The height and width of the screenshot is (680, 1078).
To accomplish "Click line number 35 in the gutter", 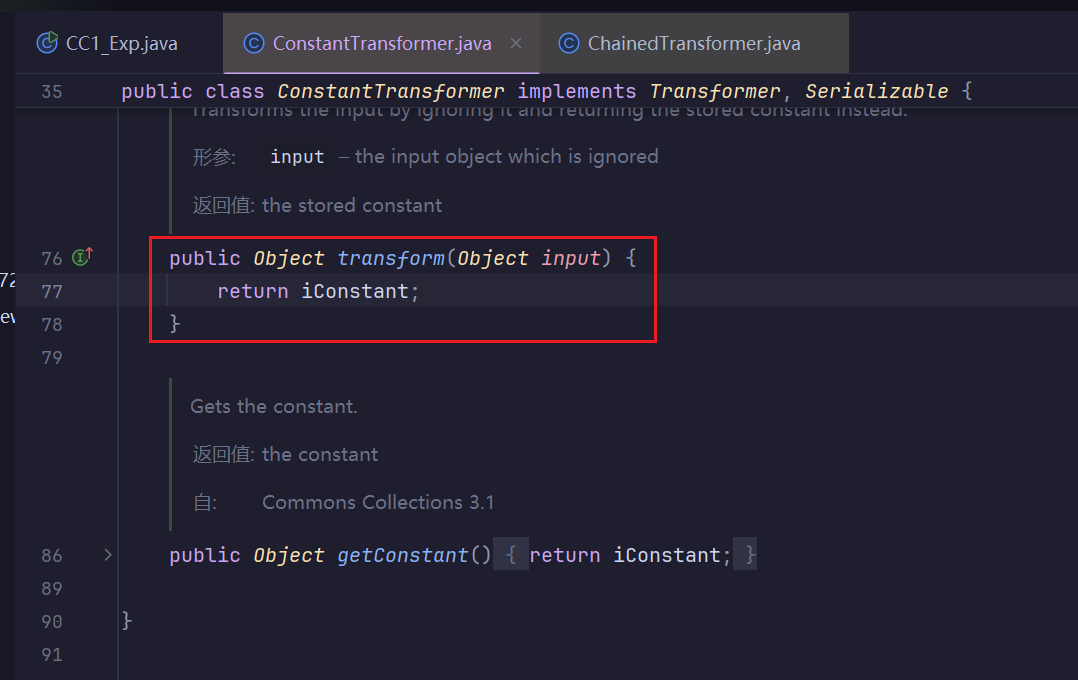I will click(52, 91).
